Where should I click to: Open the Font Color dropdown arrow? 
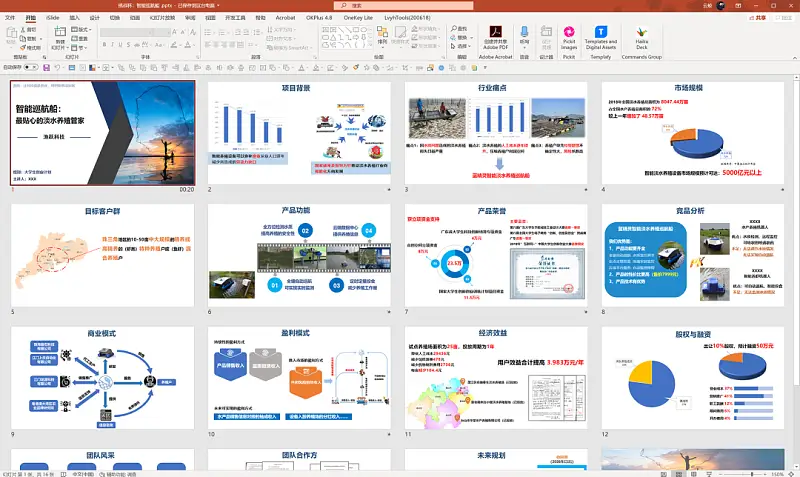[194, 45]
